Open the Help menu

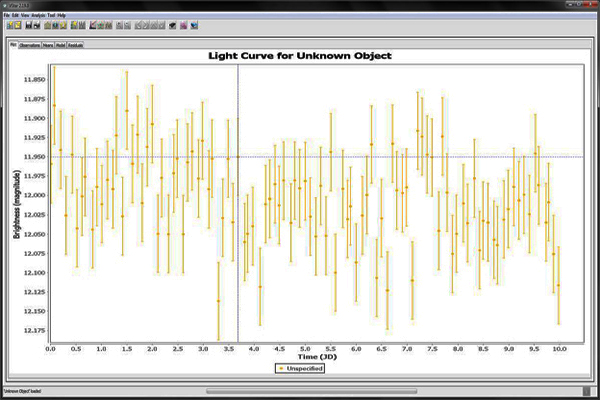(x=62, y=16)
